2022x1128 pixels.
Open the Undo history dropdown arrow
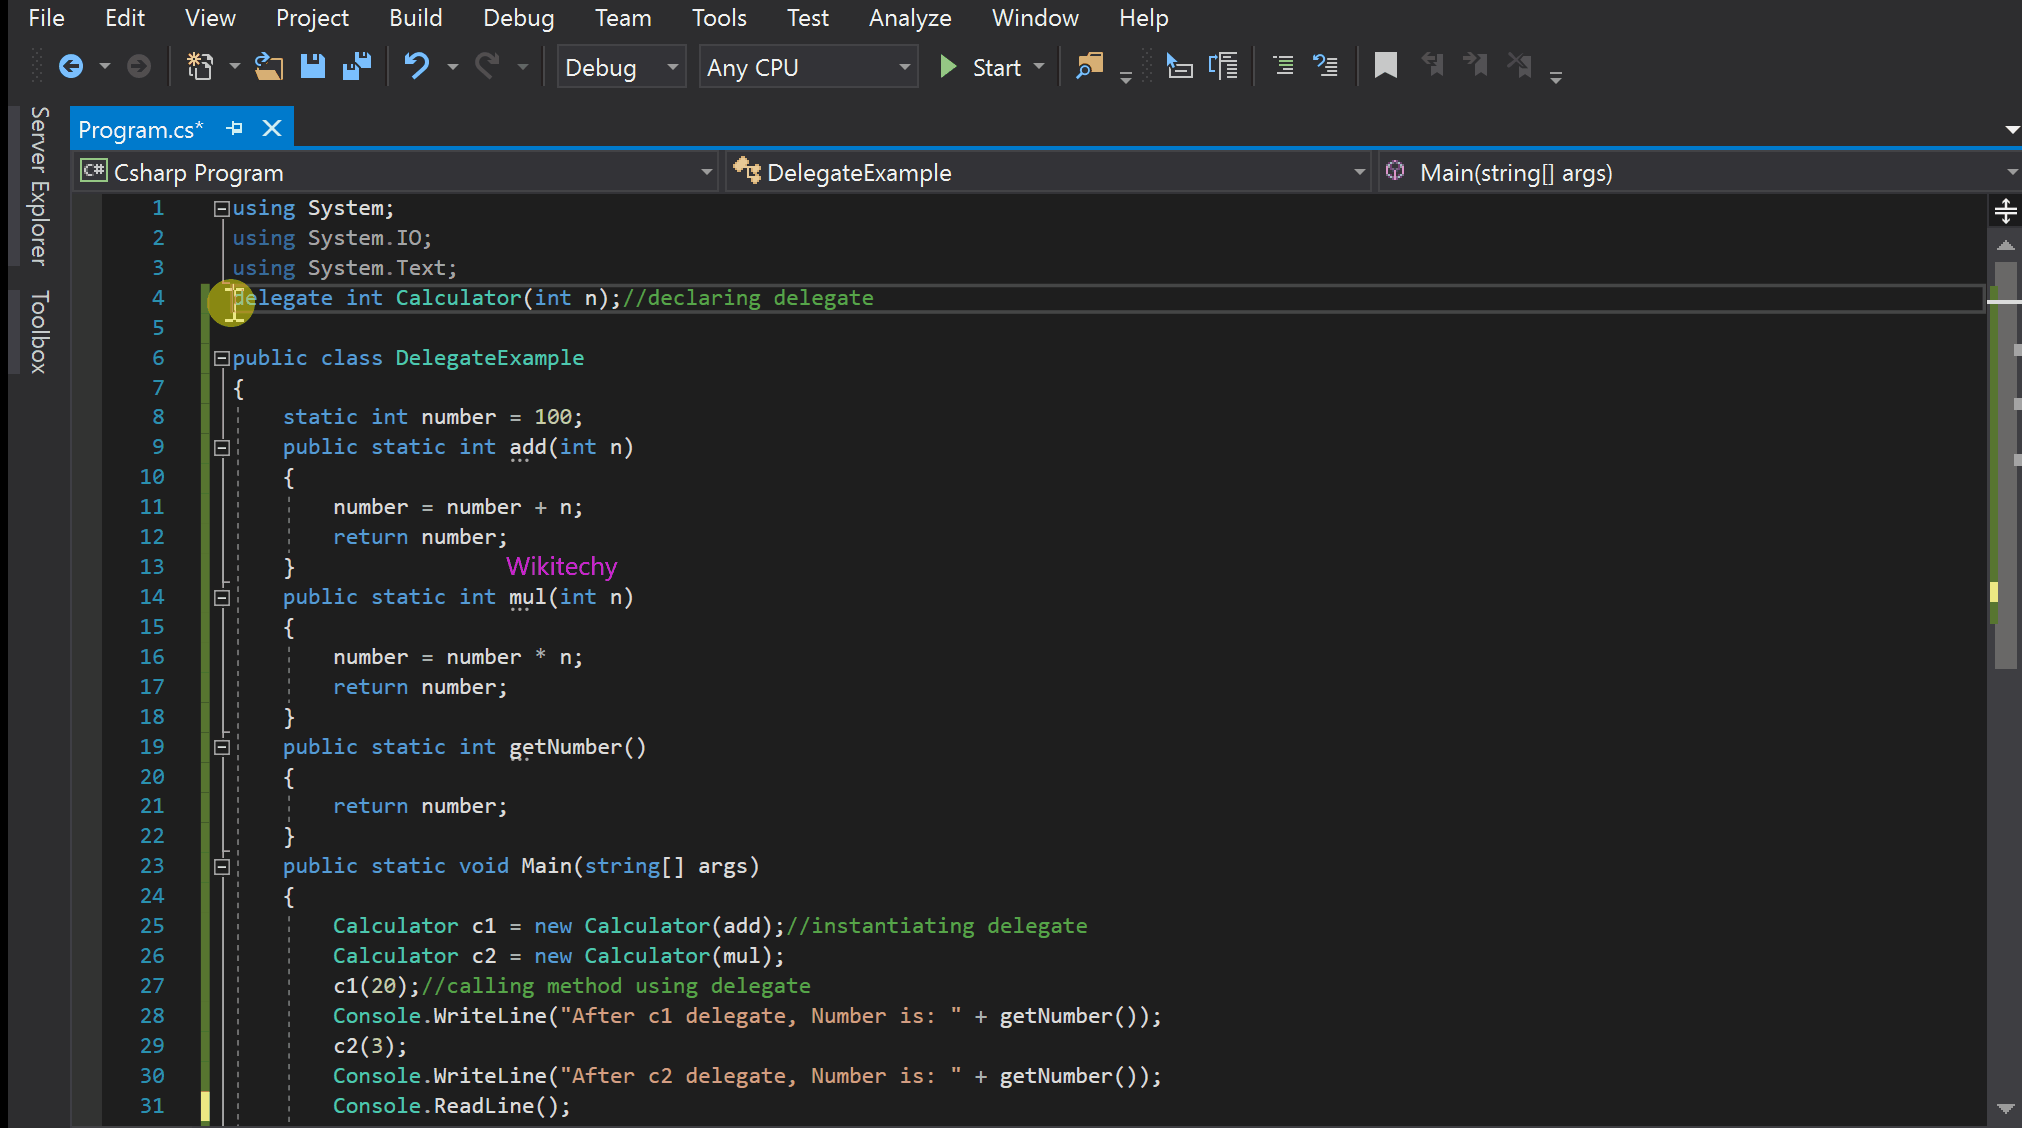pyautogui.click(x=452, y=67)
